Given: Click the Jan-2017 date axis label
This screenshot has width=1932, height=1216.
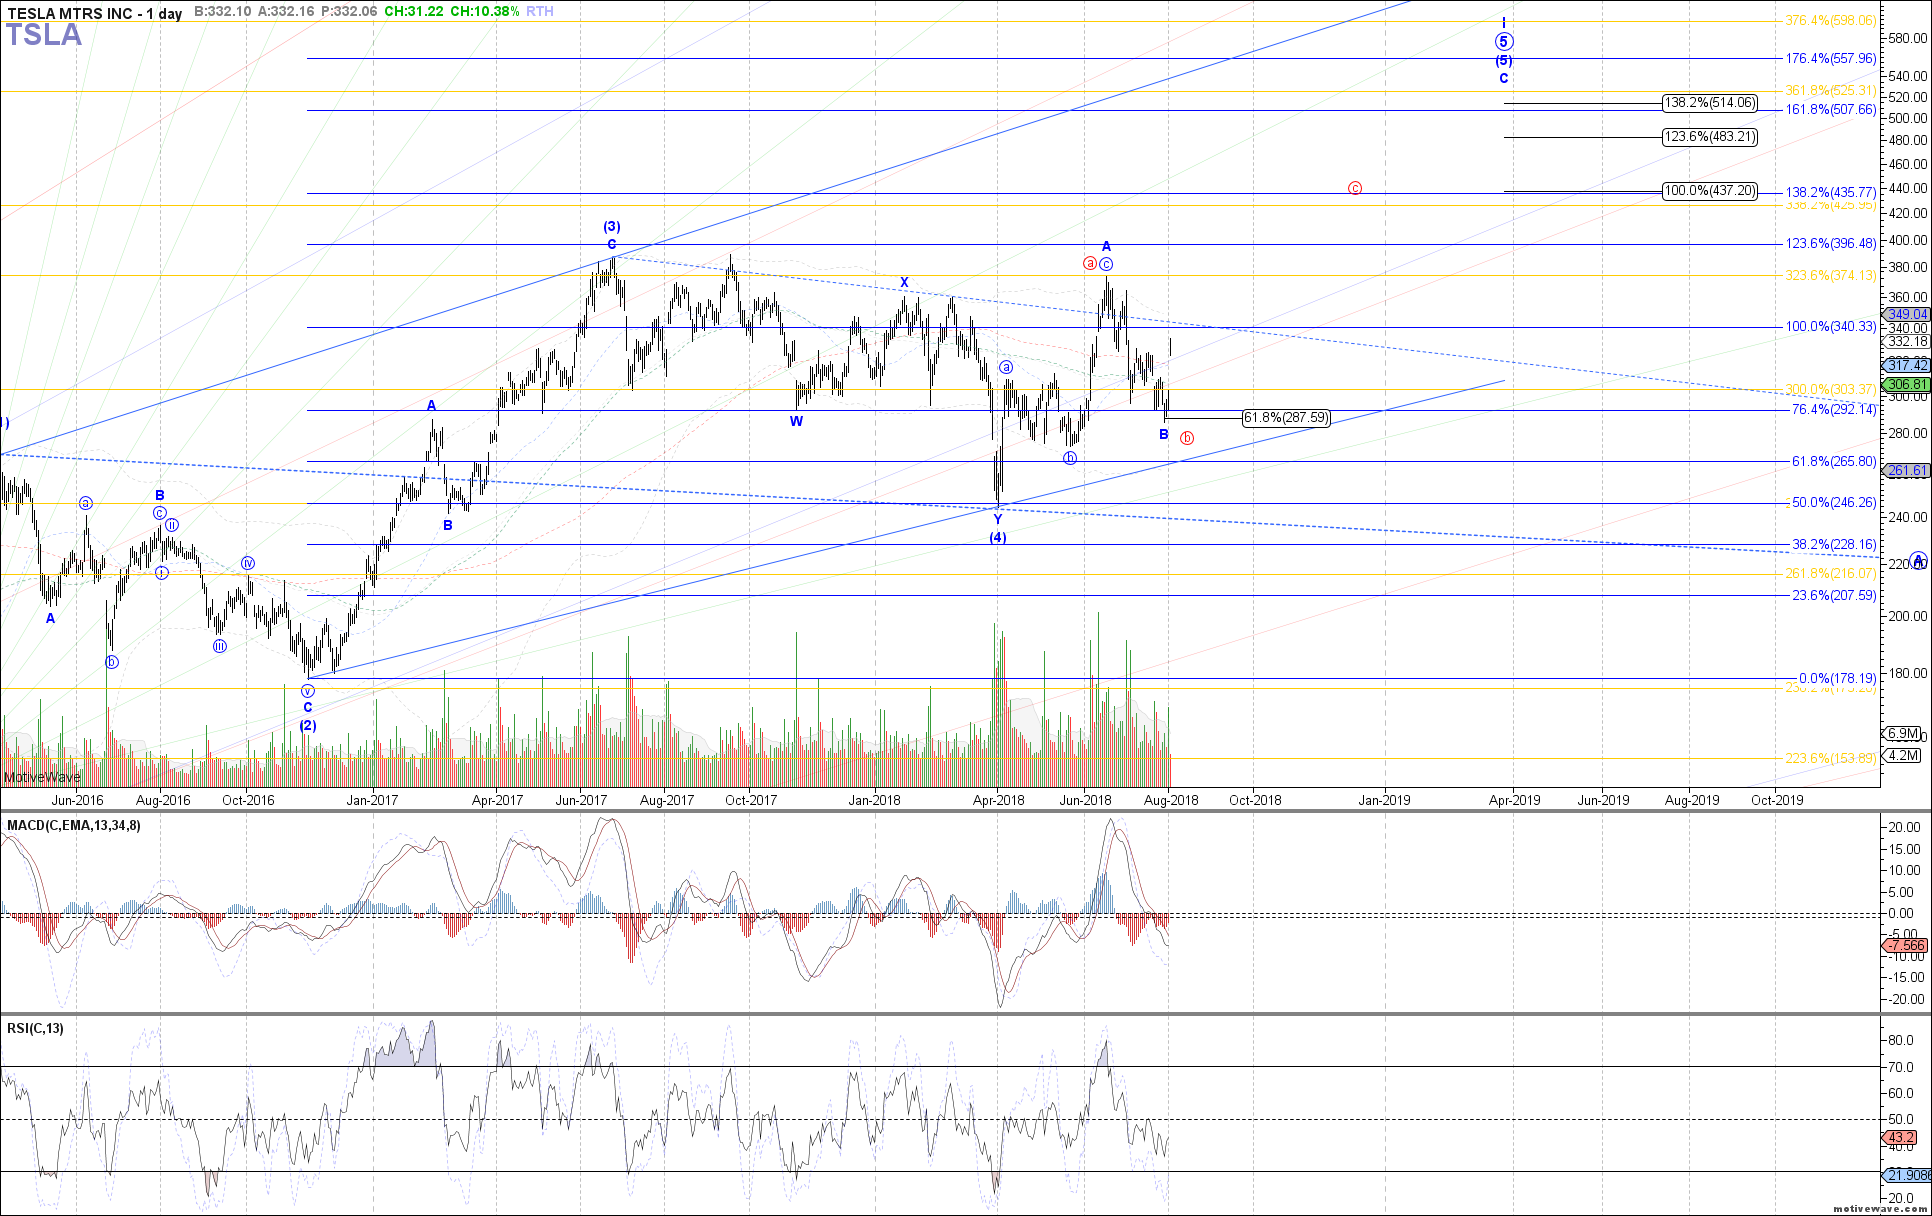Looking at the screenshot, I should pos(372,800).
